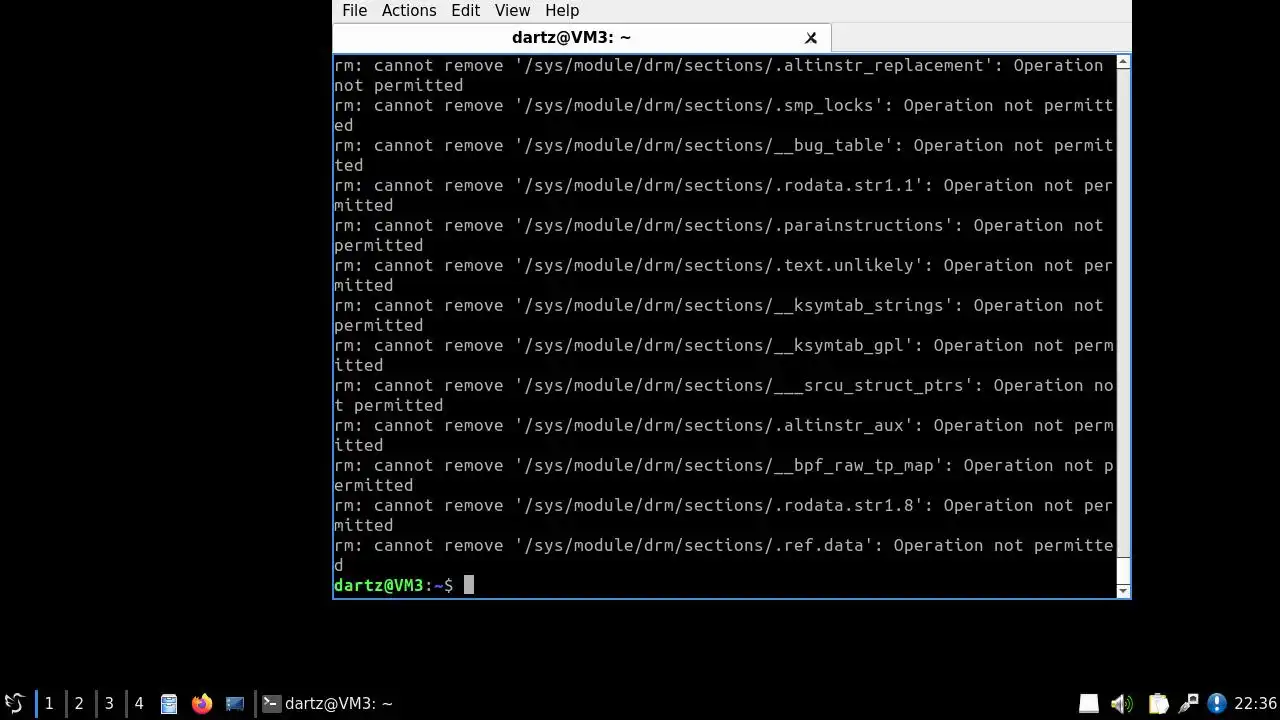
Task: Click the terminal prompt input line
Action: pos(724,585)
